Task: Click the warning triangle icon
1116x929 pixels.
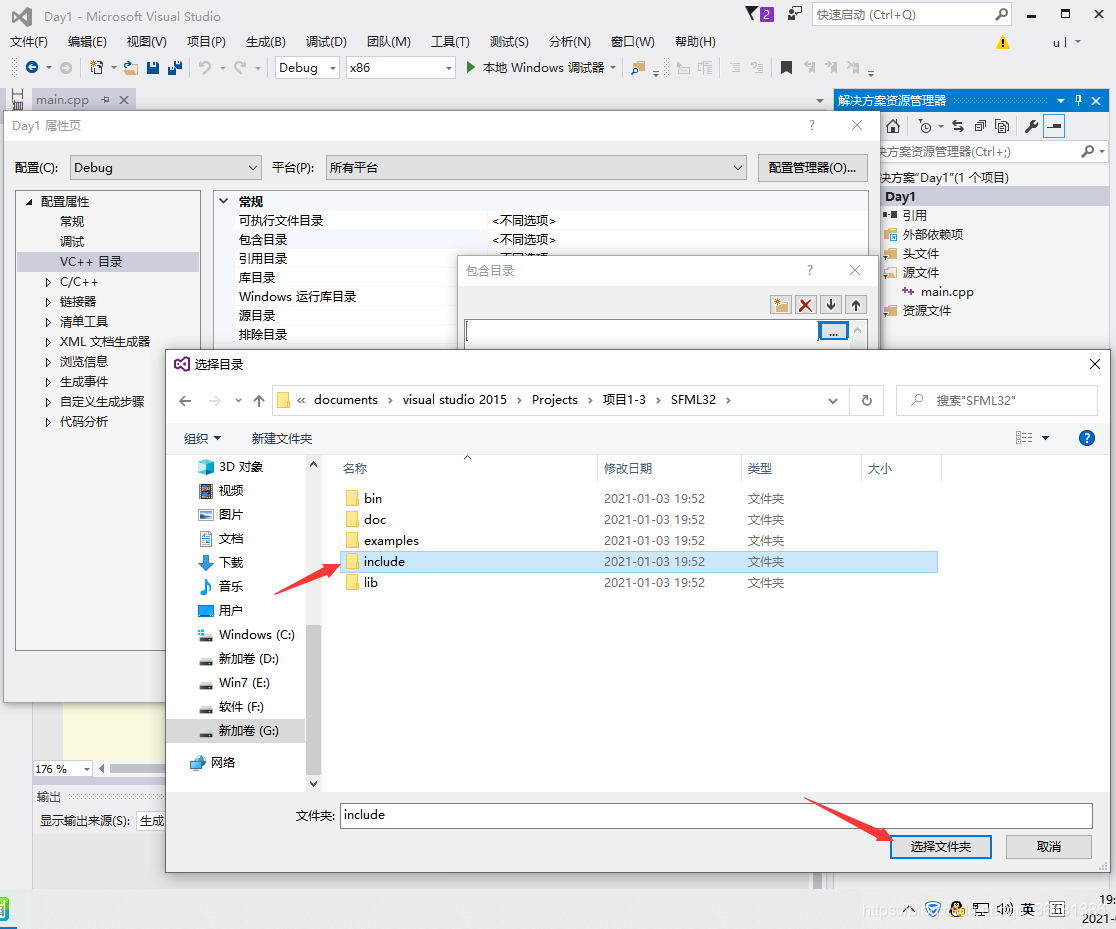Action: (1003, 43)
